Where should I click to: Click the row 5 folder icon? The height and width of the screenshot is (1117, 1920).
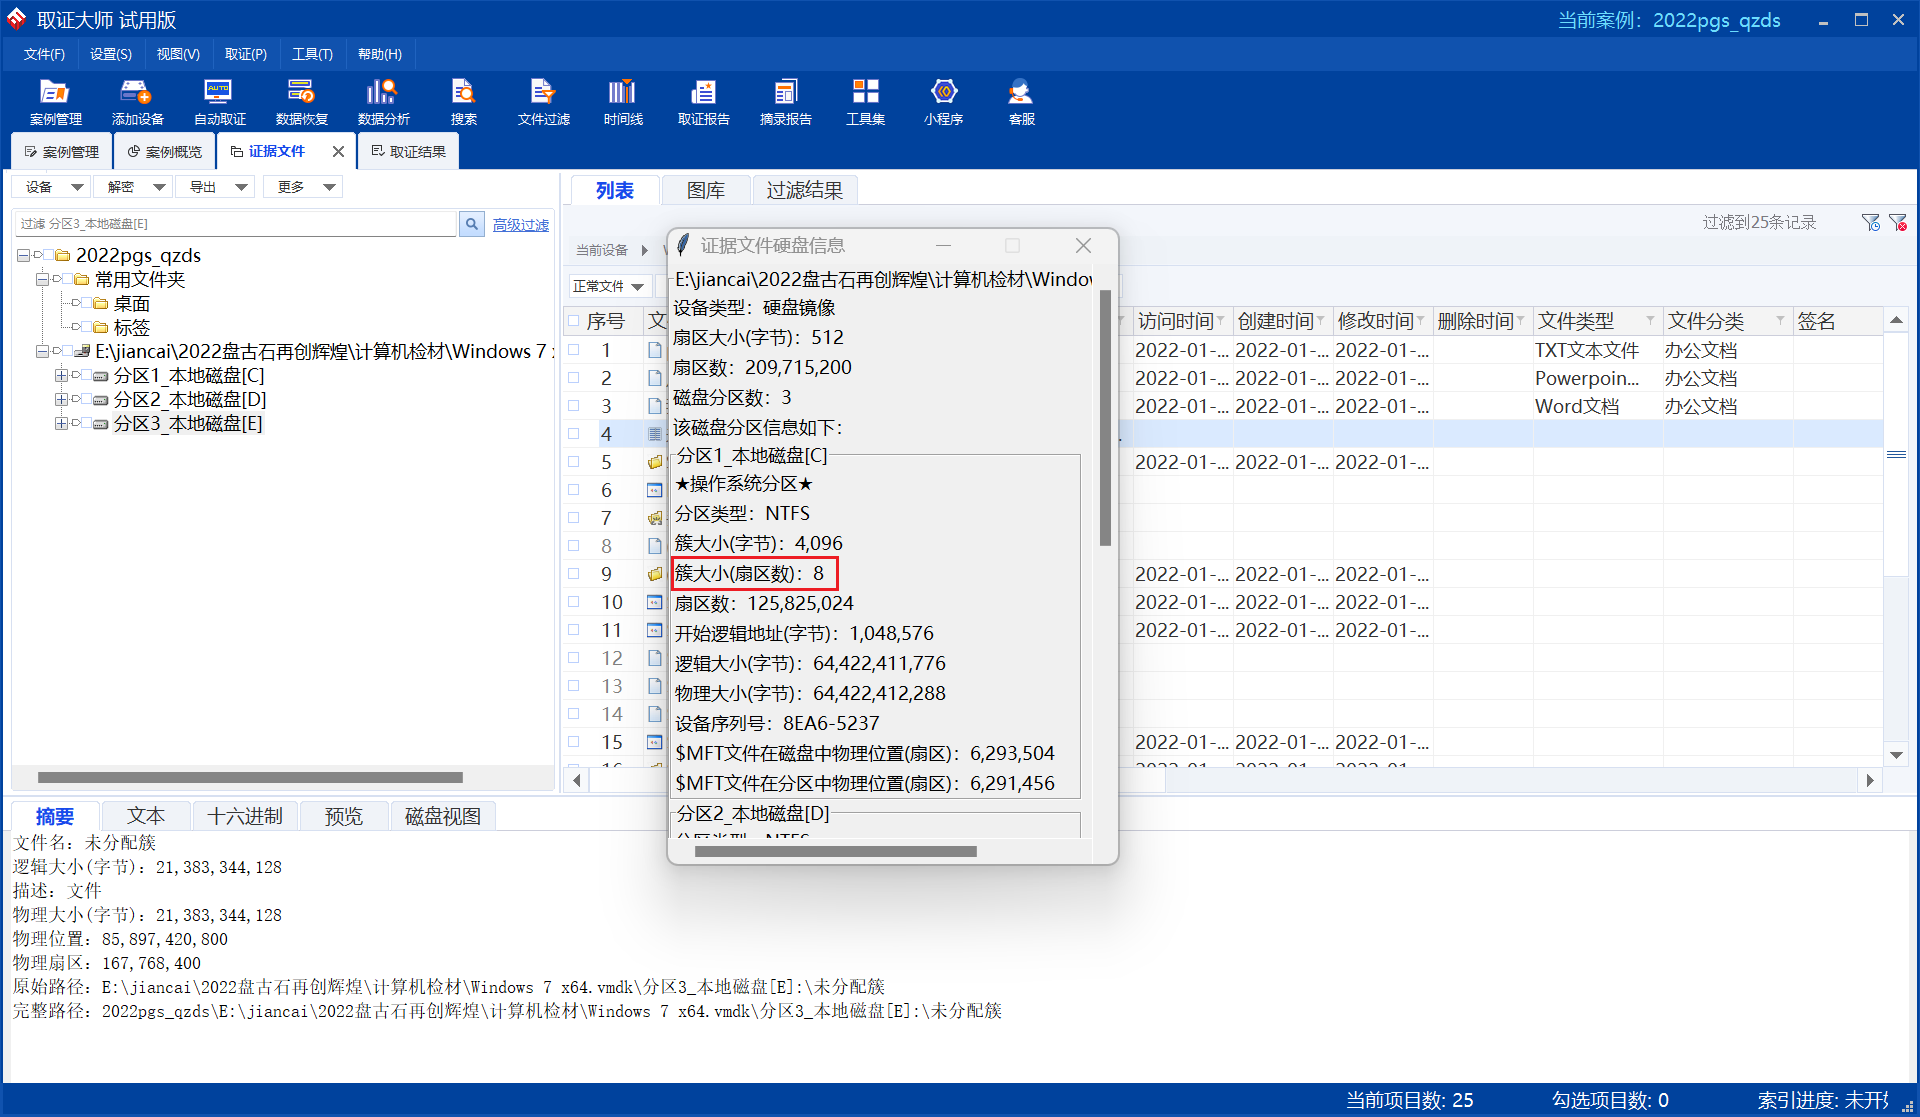(654, 462)
